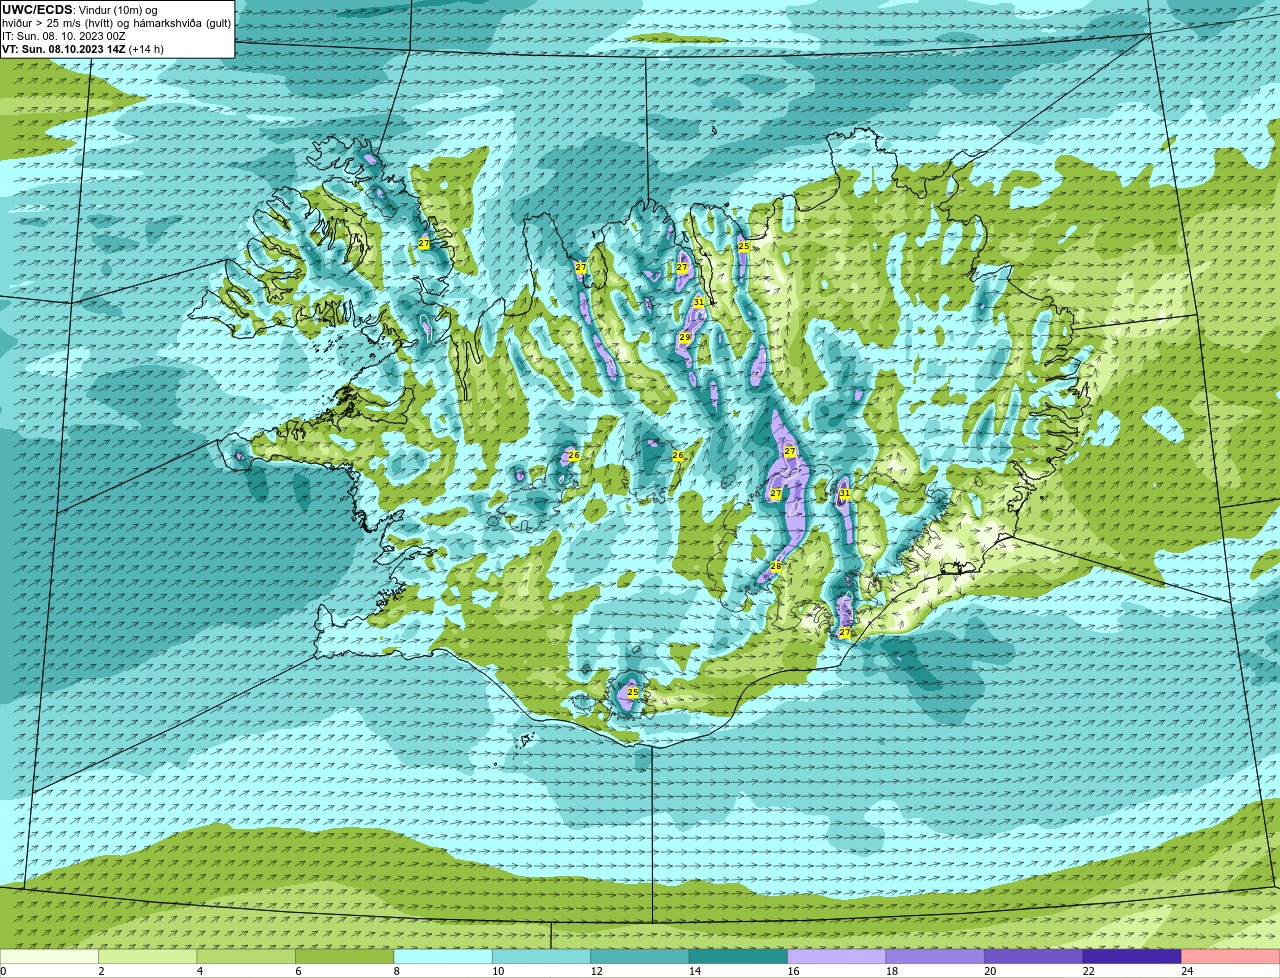Click the yellow gust label reading 28
The height and width of the screenshot is (978, 1280).
[x=775, y=566]
